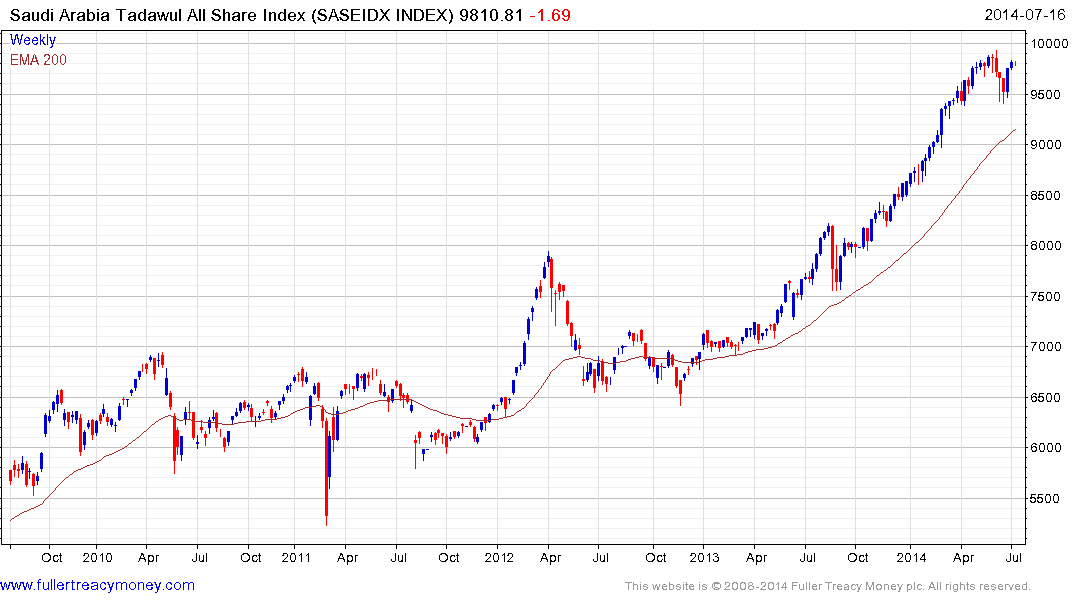1075x600 pixels.
Task: Click the Apr label of year 2012
Action: pos(551,557)
